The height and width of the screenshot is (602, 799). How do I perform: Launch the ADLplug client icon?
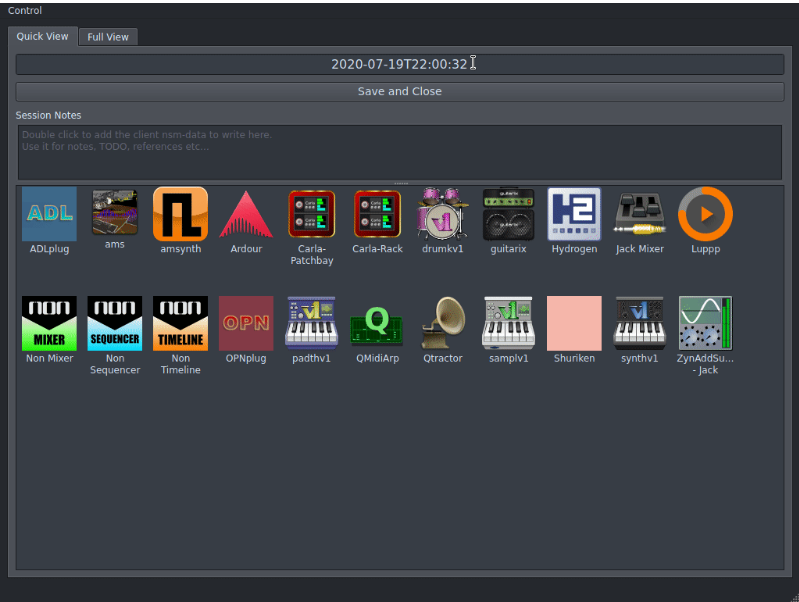pyautogui.click(x=49, y=214)
